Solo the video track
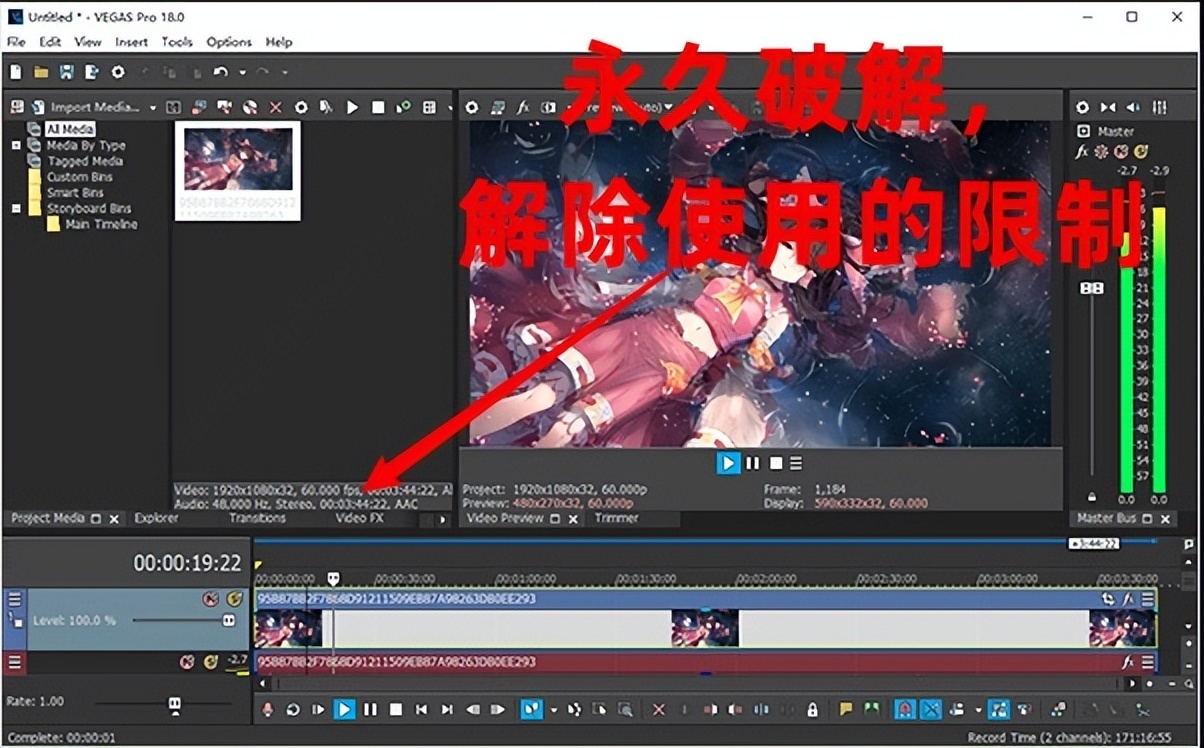 click(235, 599)
